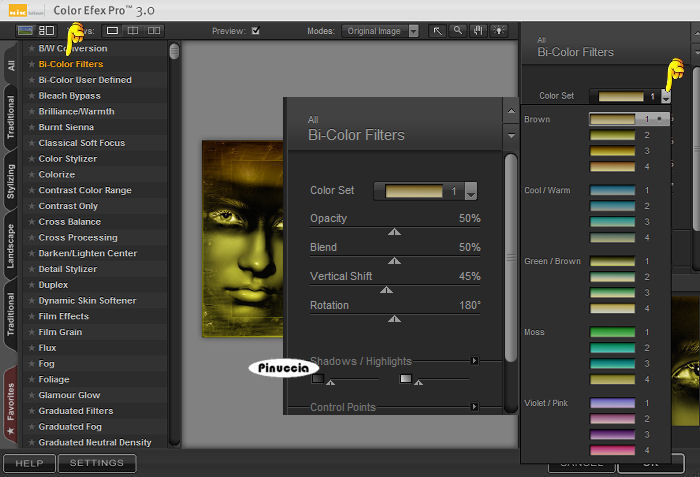
Task: Click the star icon beside Film Grain
Action: [32, 332]
